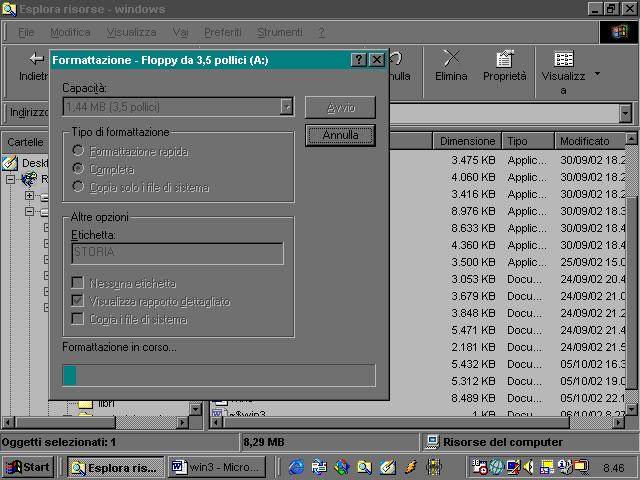Viewport: 640px width, 480px height.
Task: Click the 3.475 KB file size cell
Action: tap(473, 160)
